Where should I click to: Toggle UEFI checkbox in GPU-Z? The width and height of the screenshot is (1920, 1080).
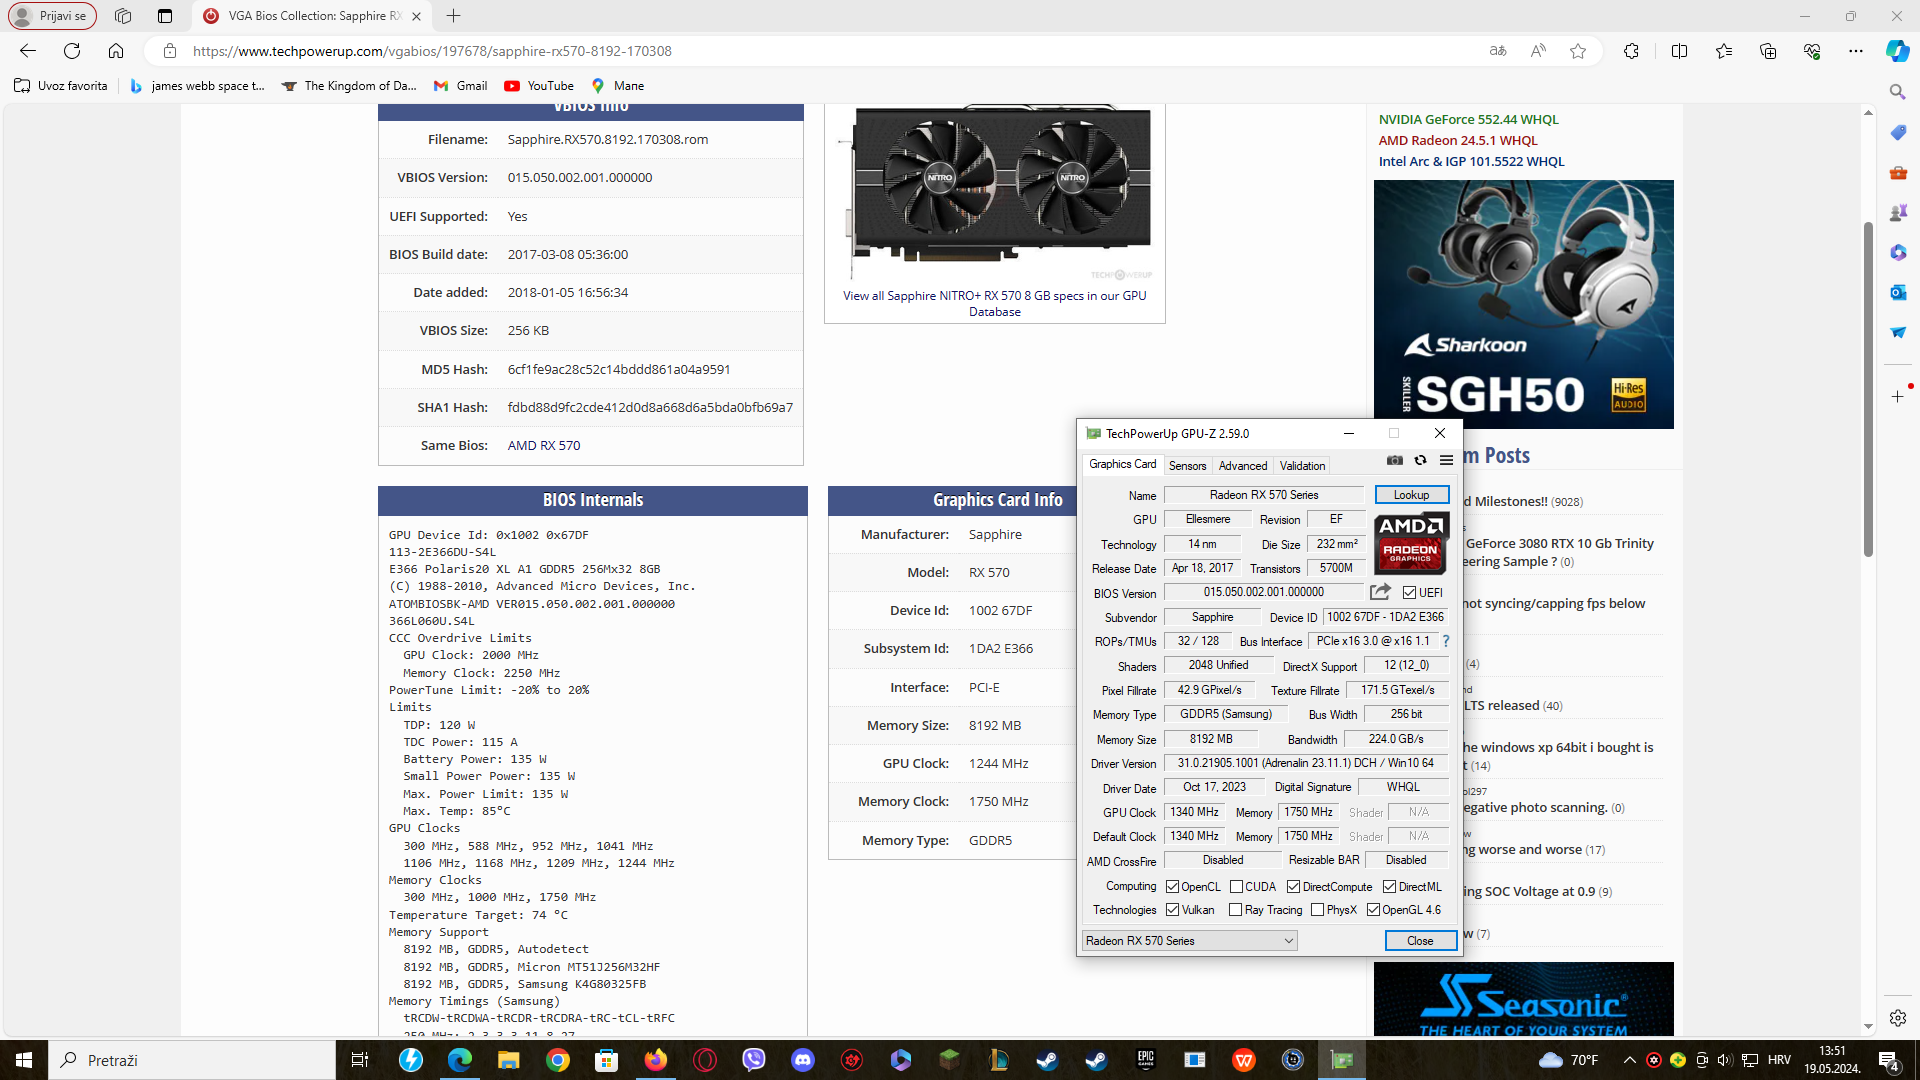pos(1409,593)
